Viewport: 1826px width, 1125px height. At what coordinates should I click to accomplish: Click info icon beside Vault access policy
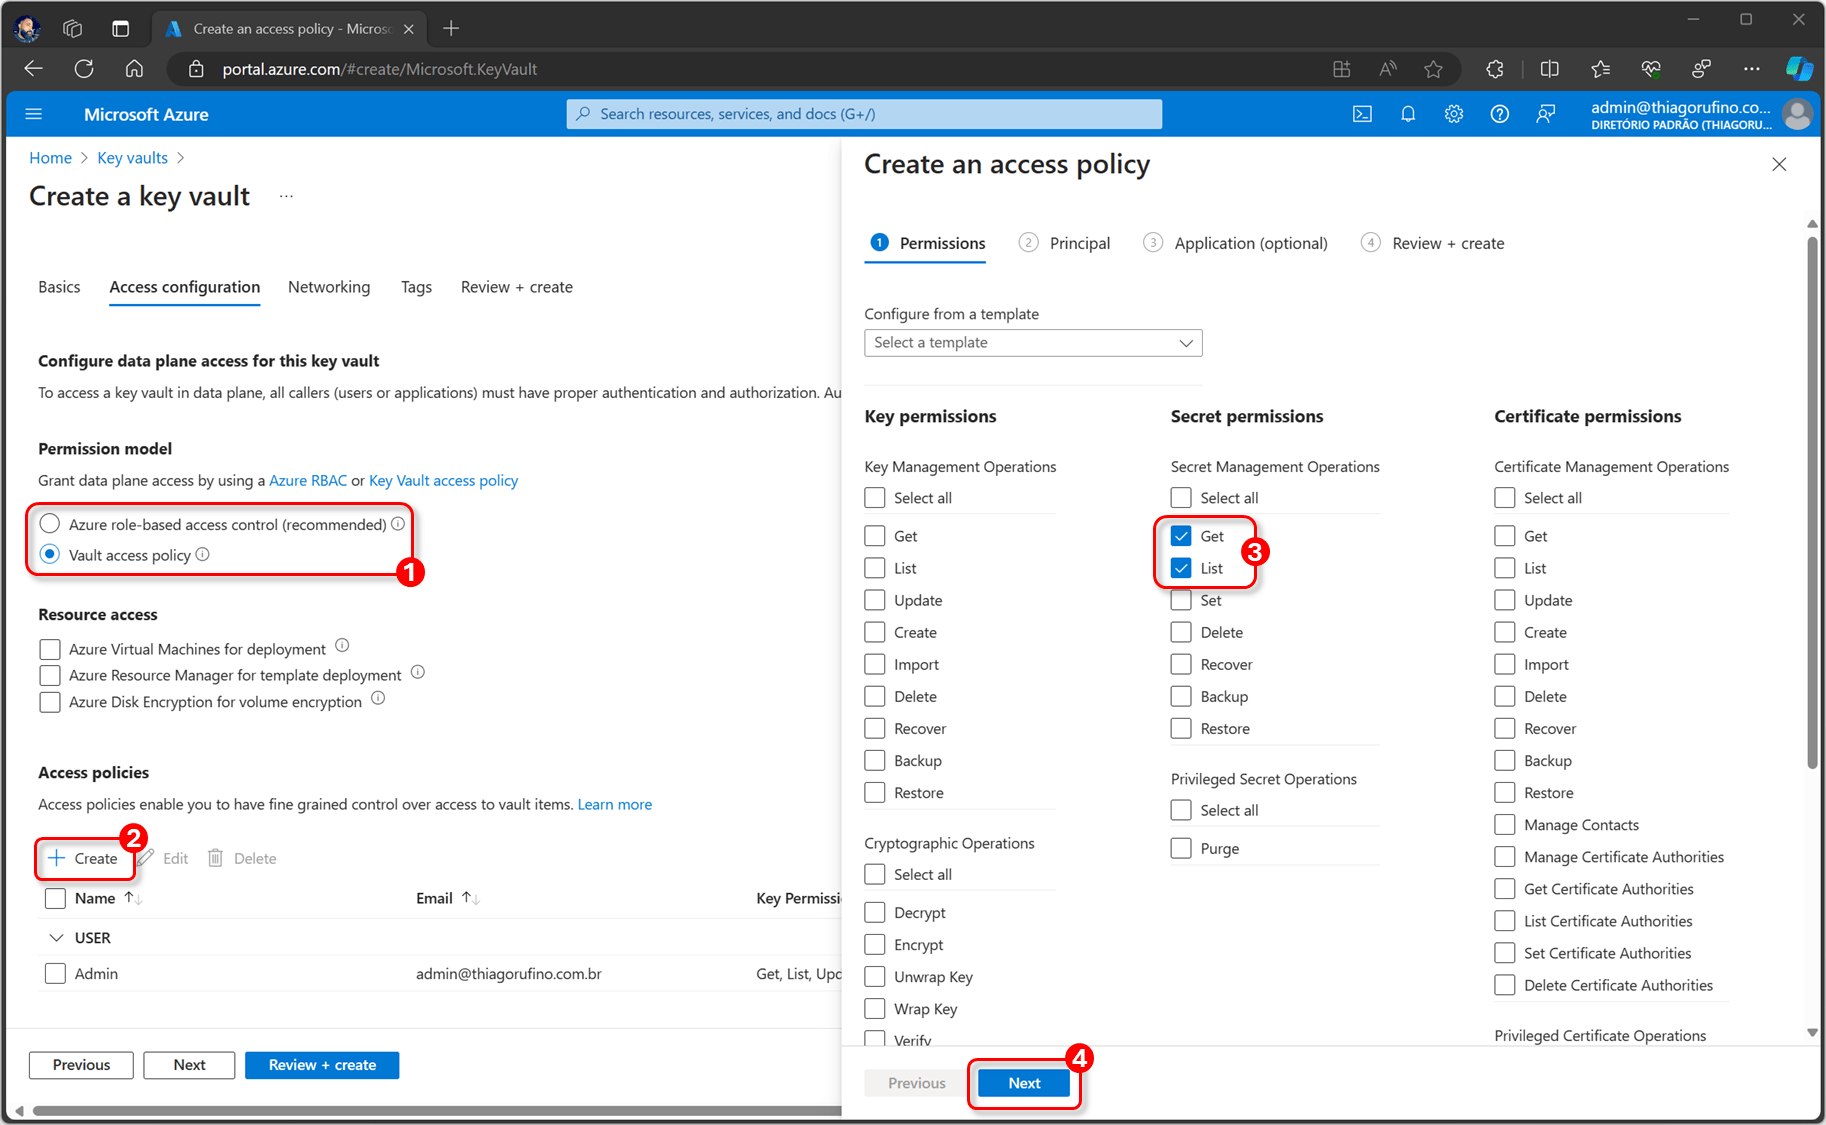(203, 554)
